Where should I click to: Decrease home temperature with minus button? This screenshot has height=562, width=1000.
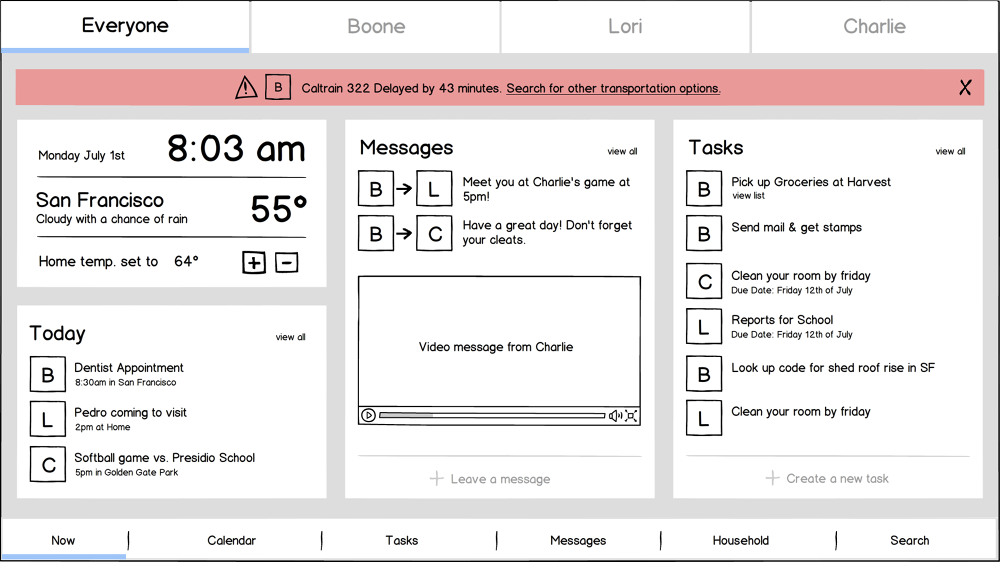coord(286,263)
